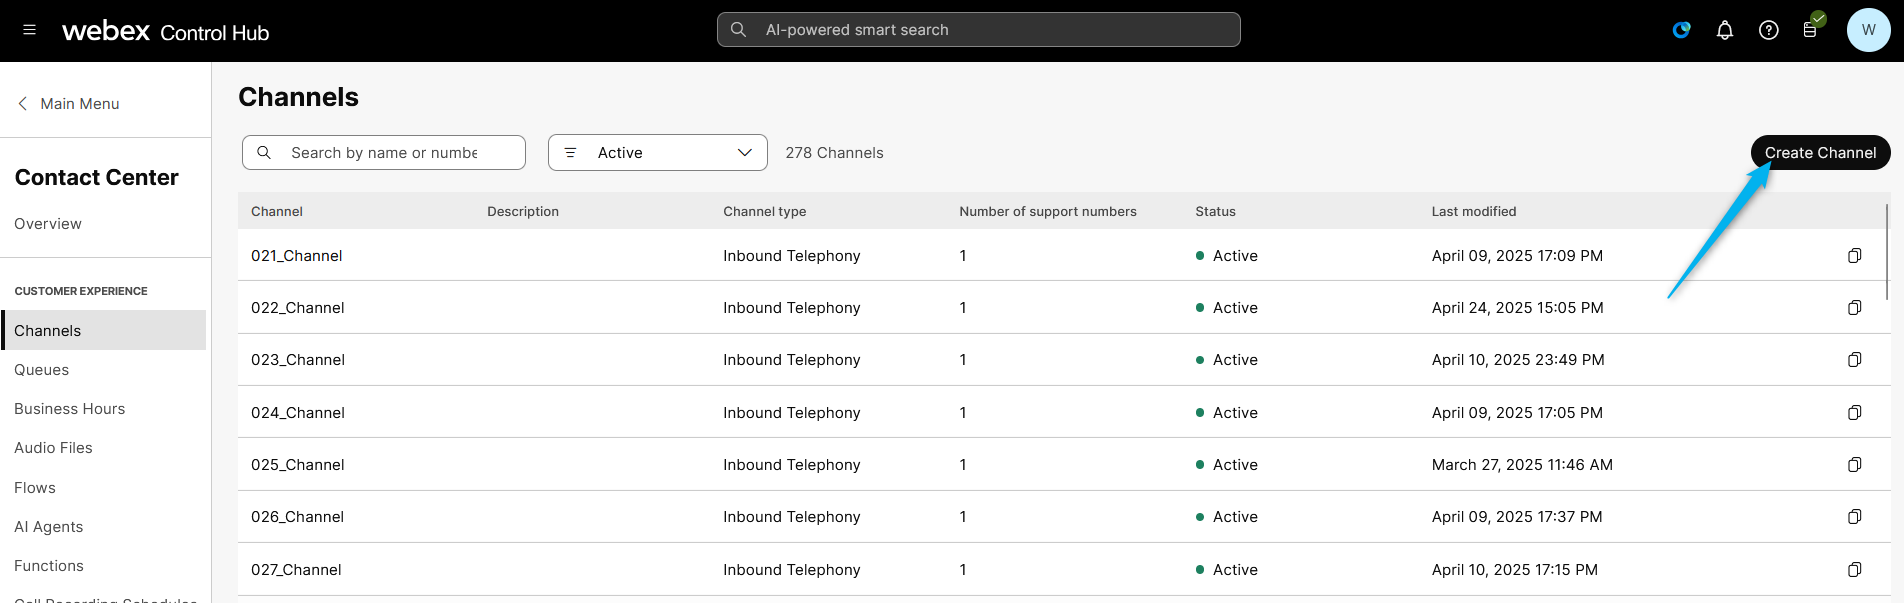Open the user profile avatar W
Screen dimensions: 1904x603
point(1867,30)
